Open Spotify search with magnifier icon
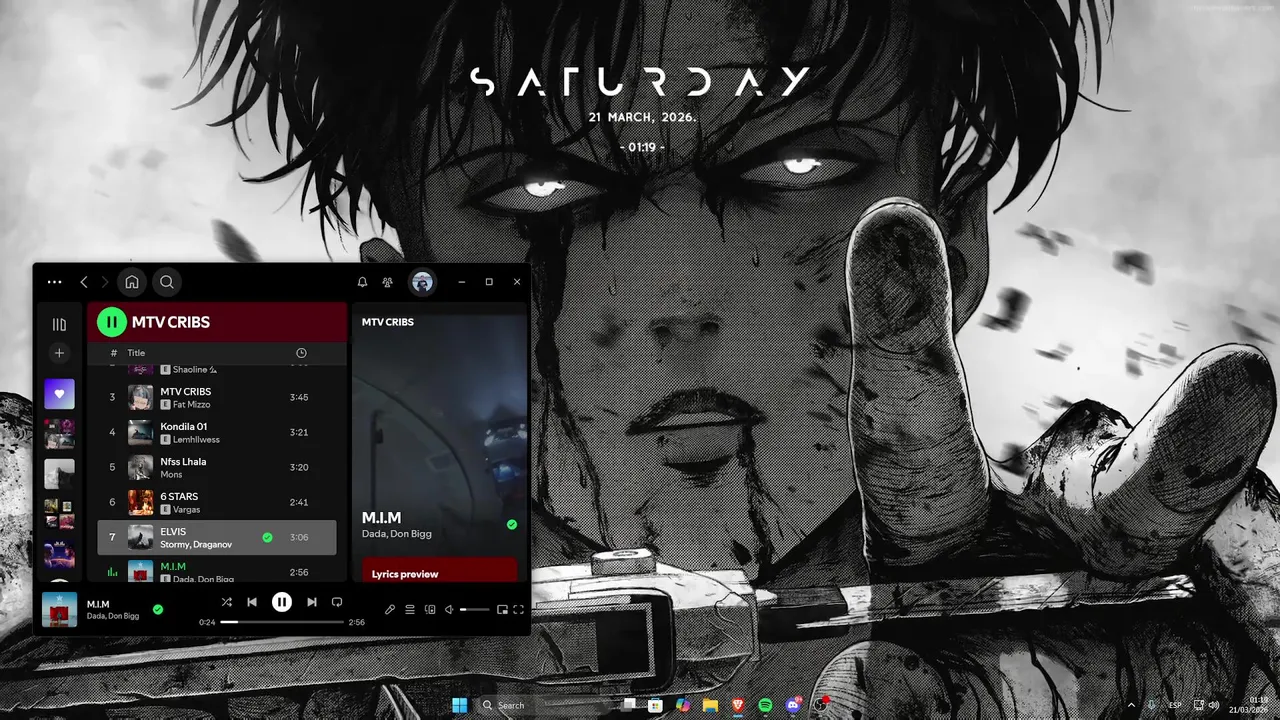This screenshot has height=720, width=1280. pos(167,282)
